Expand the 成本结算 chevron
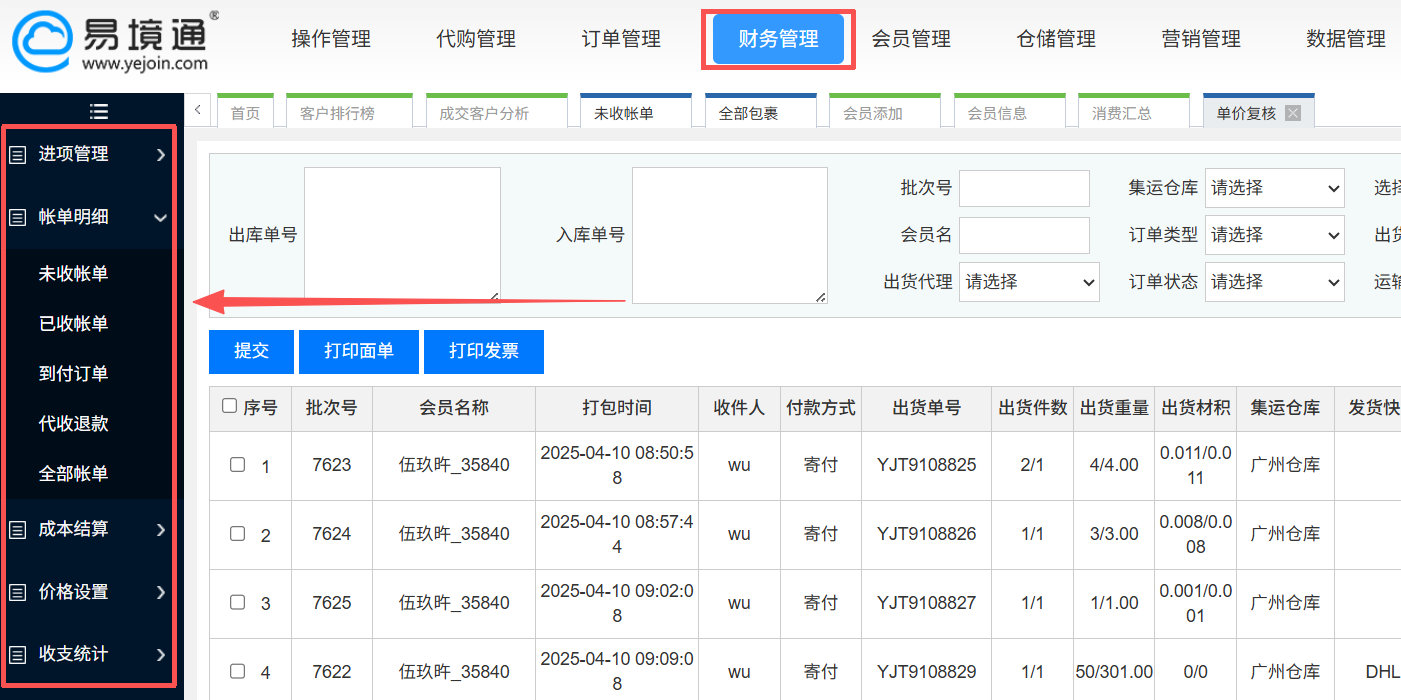The width and height of the screenshot is (1401, 700). [161, 530]
